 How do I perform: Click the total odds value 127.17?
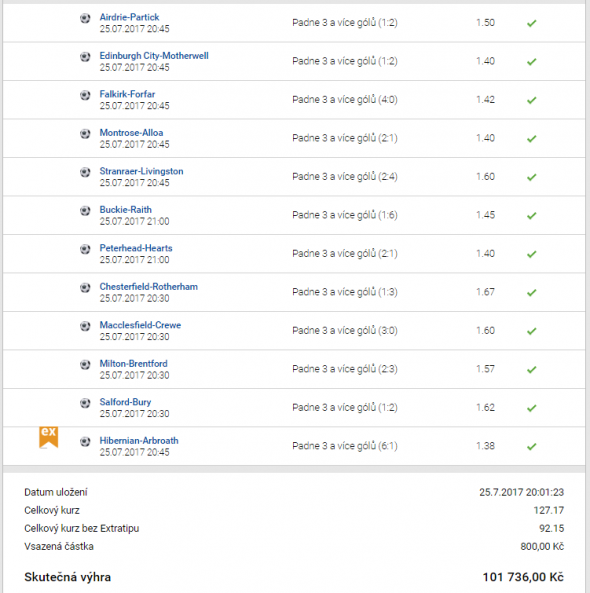548,510
